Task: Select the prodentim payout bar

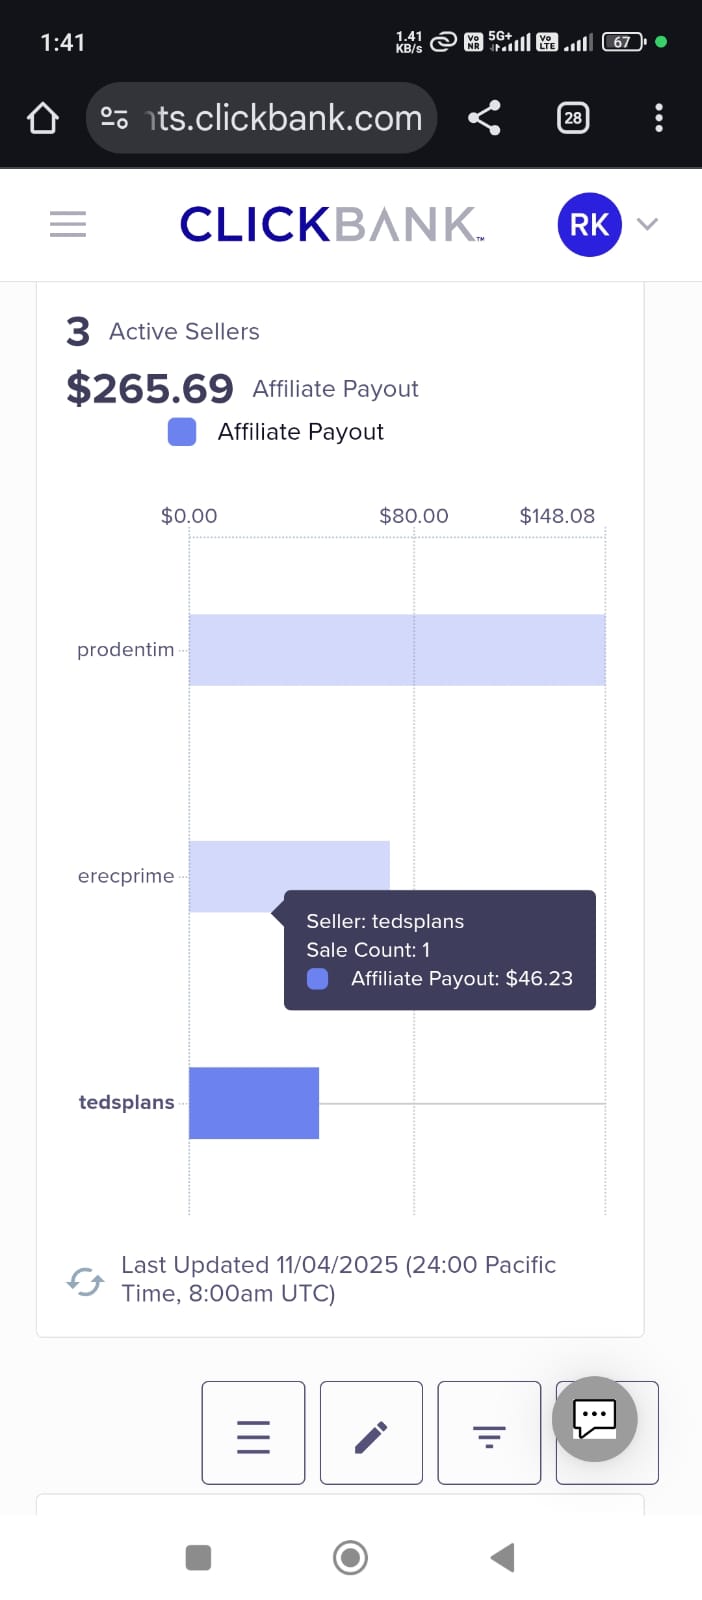Action: point(397,650)
